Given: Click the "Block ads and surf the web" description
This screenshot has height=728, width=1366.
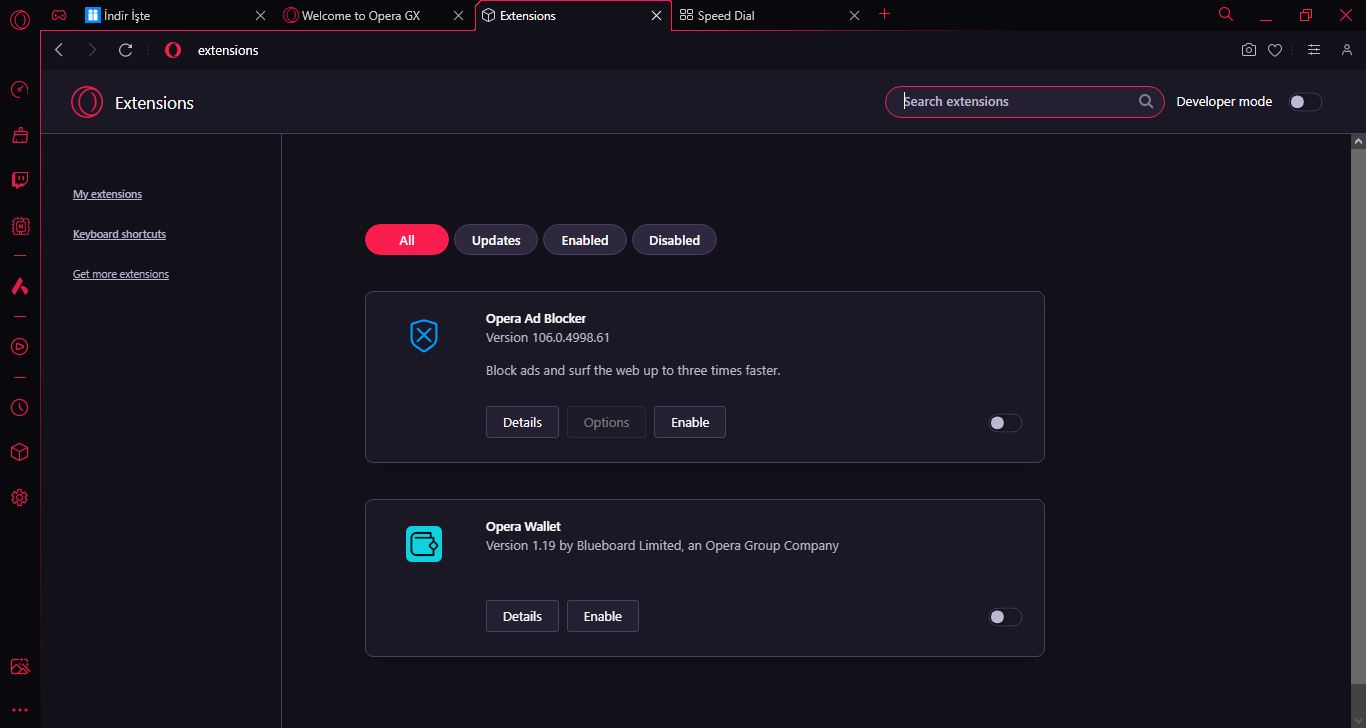Looking at the screenshot, I should tap(633, 370).
